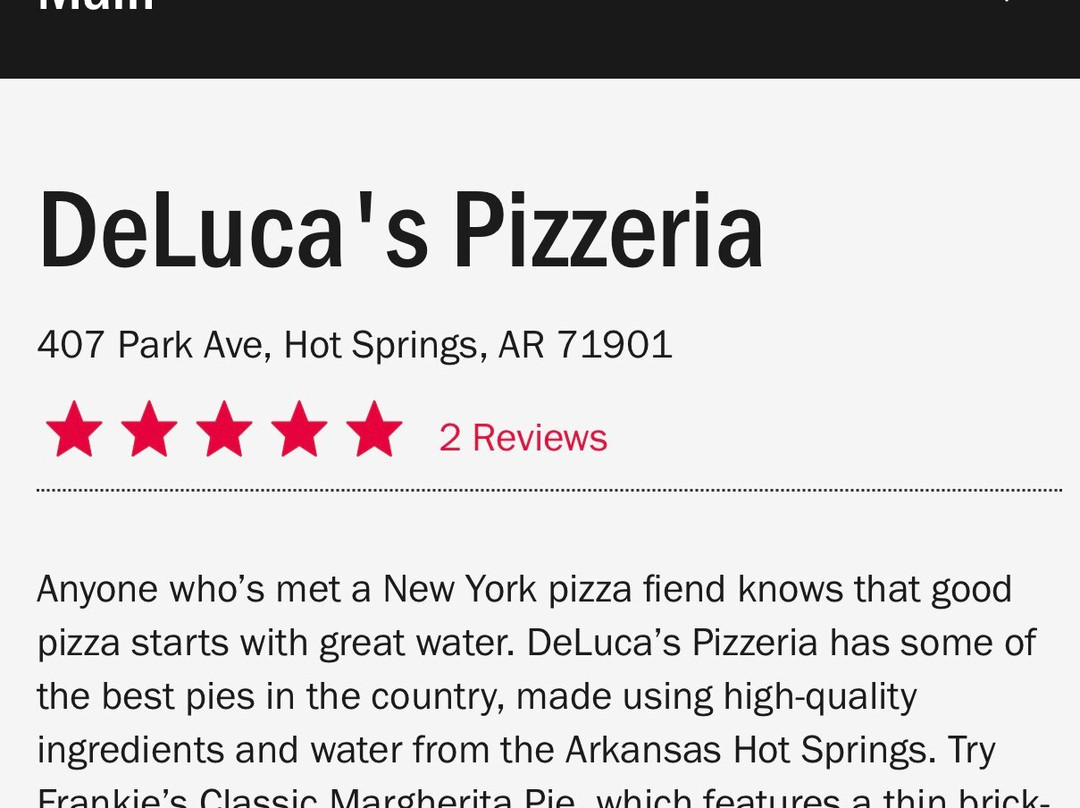Select the second red rating star
Viewport: 1080px width, 808px height.
point(149,430)
